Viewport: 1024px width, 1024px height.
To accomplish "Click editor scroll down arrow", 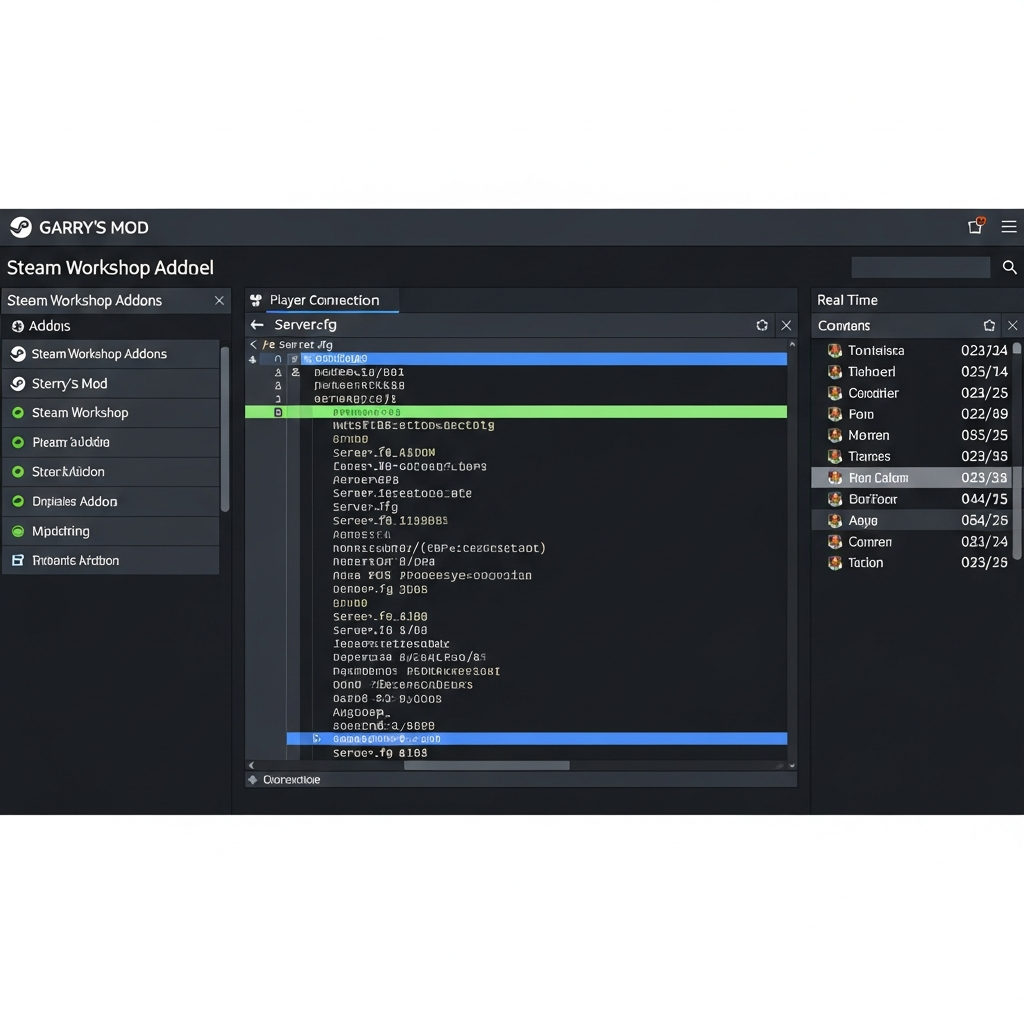I will click(x=792, y=765).
